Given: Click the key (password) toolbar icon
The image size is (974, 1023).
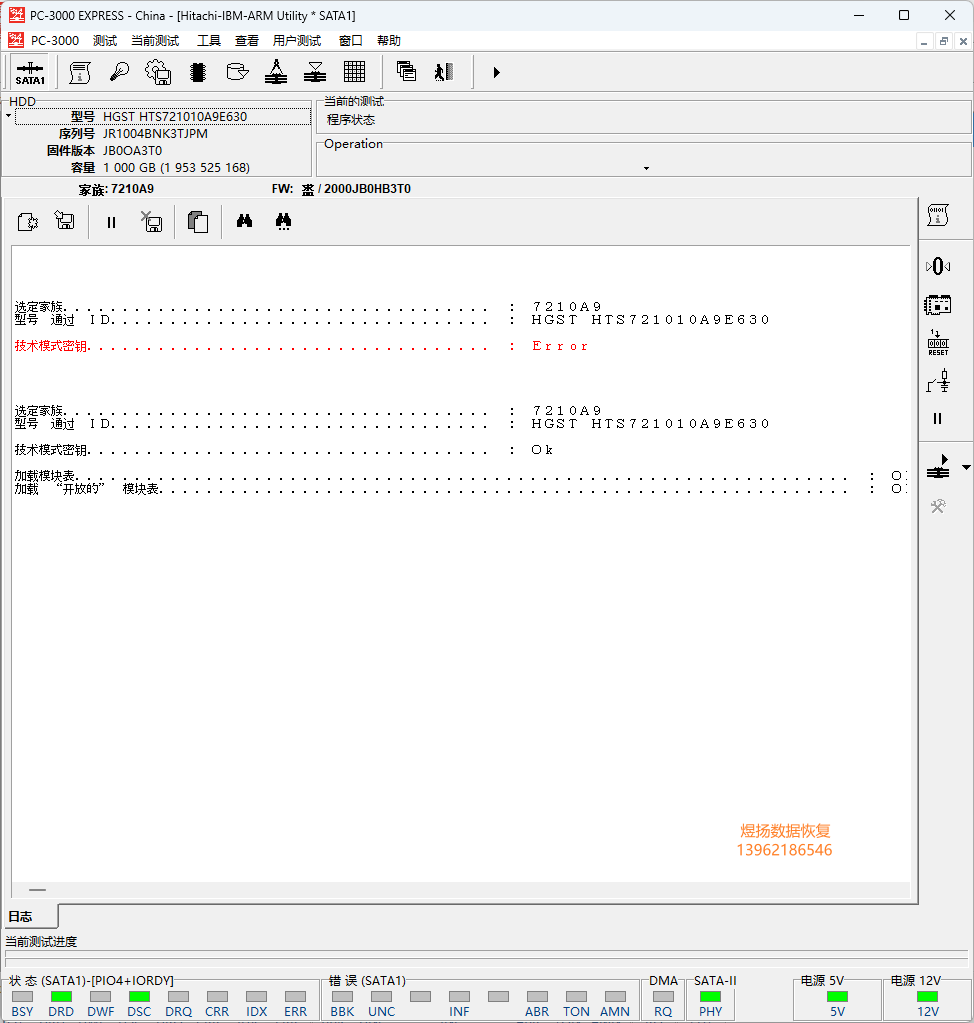Looking at the screenshot, I should pos(119,72).
